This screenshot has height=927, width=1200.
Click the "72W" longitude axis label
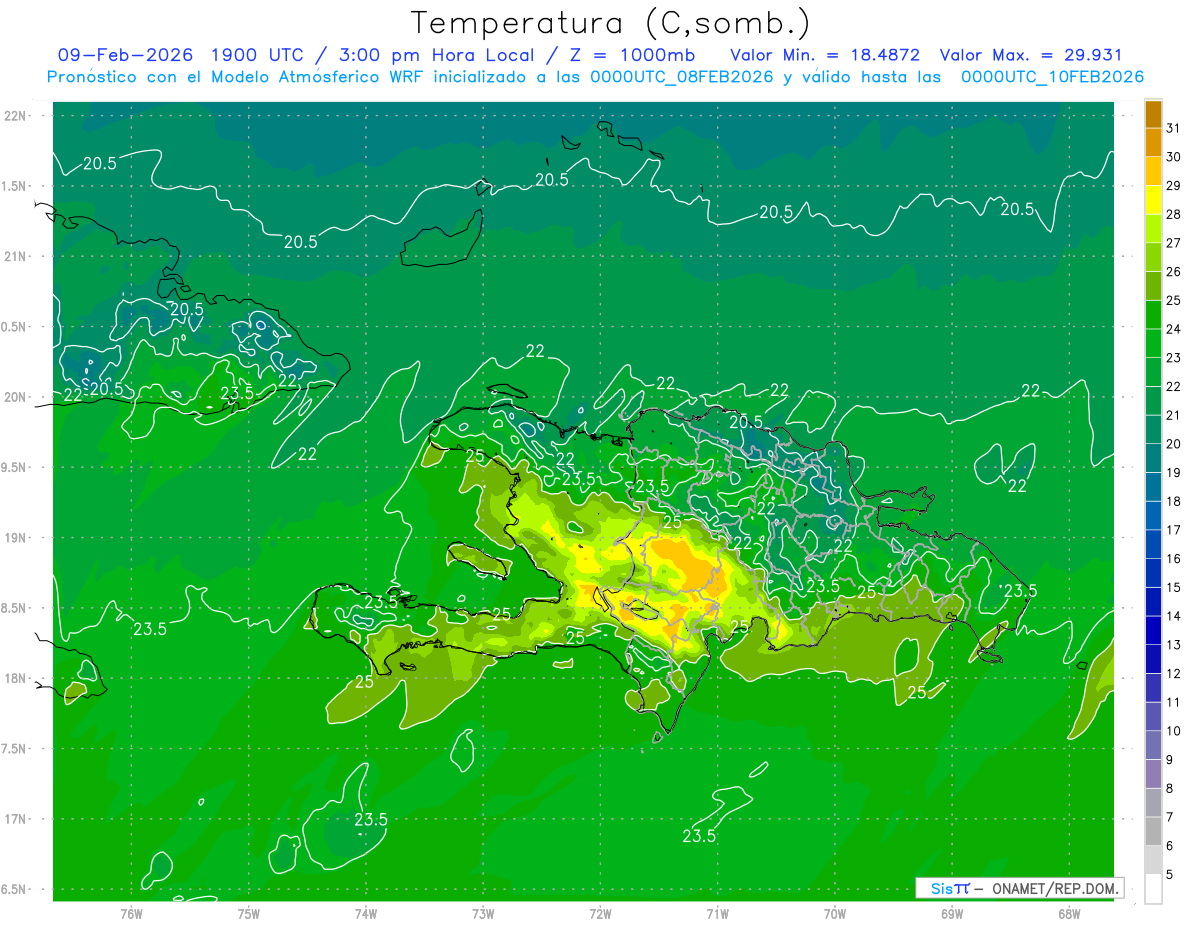(600, 913)
